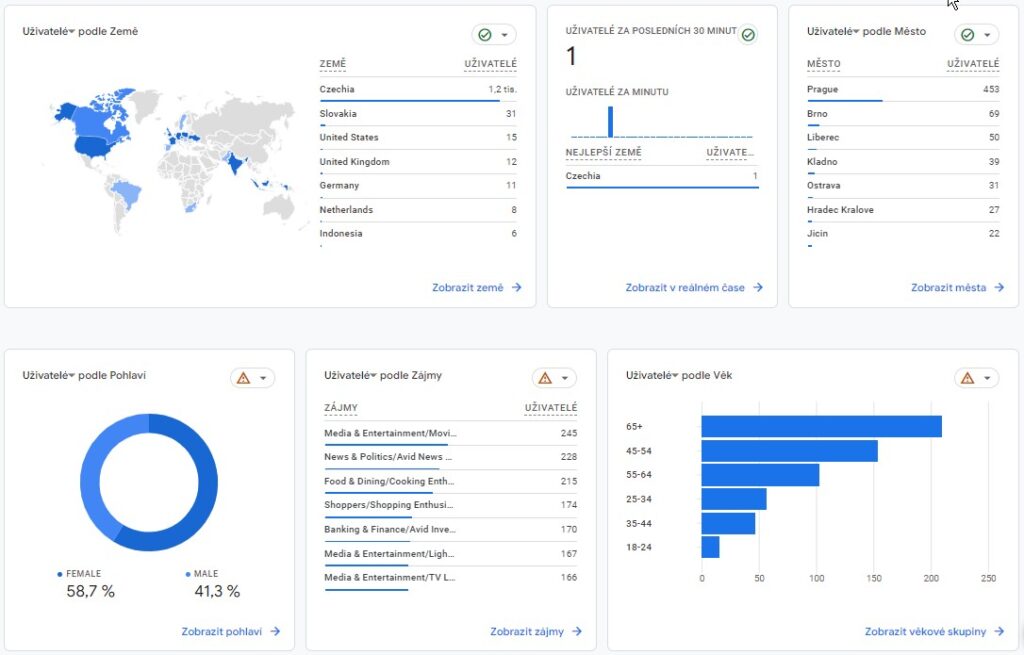Click the green check status icon in the Země card
Screen dimensions: 1024x655
coord(485,35)
